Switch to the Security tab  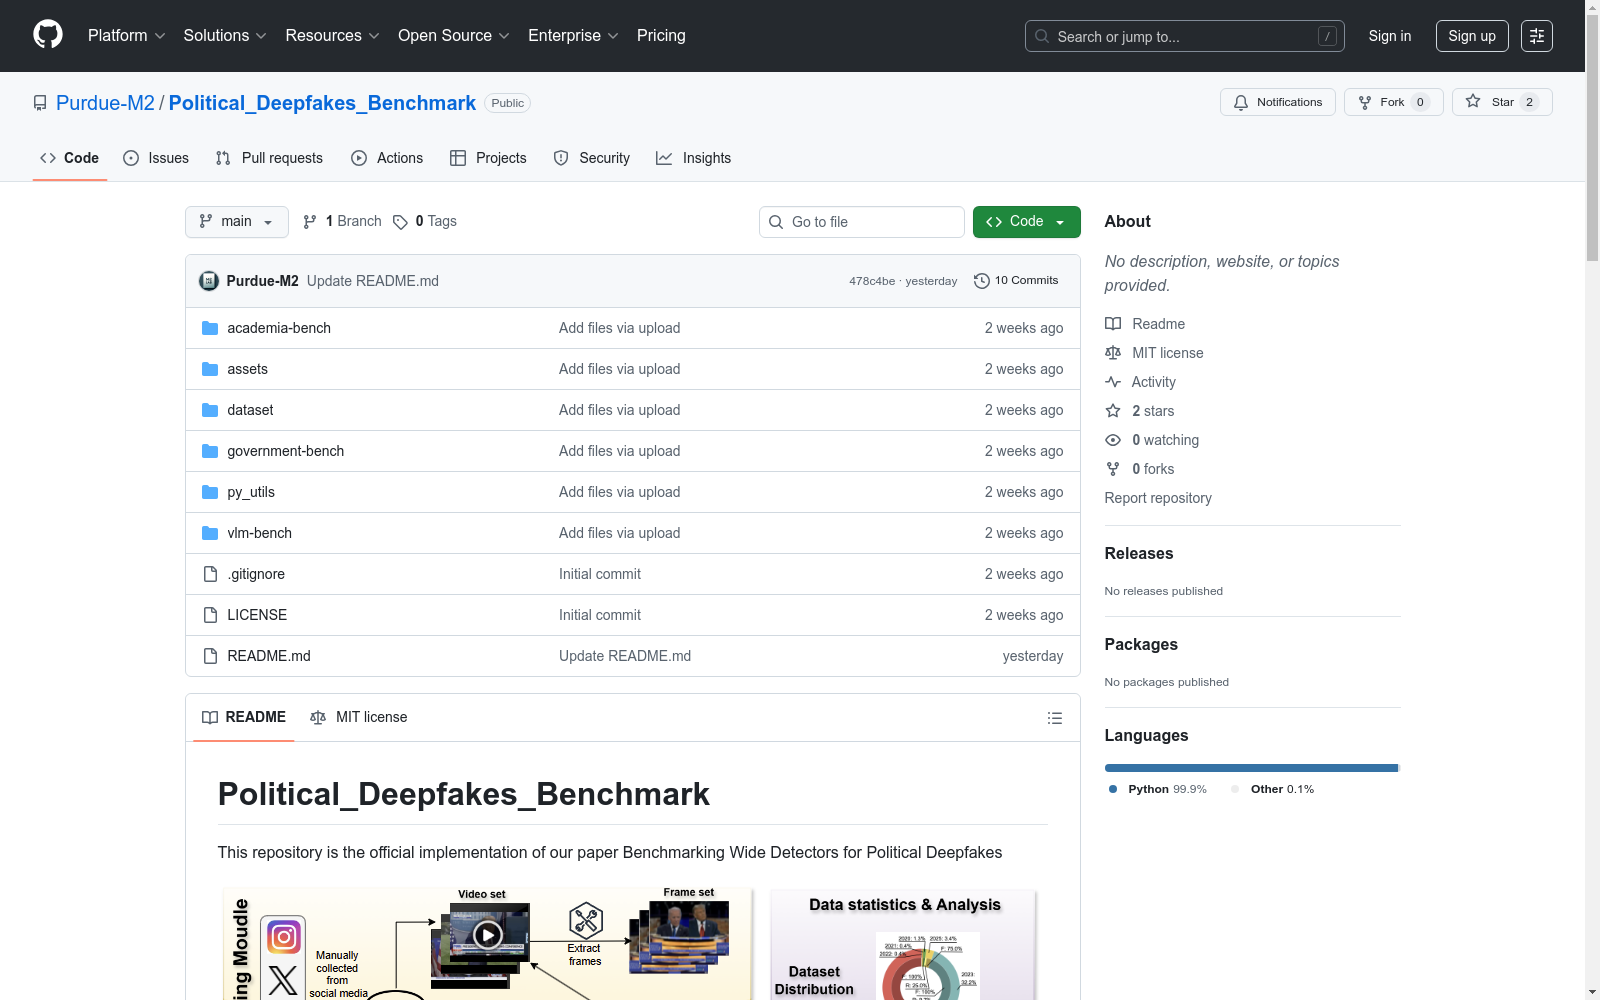click(x=592, y=158)
